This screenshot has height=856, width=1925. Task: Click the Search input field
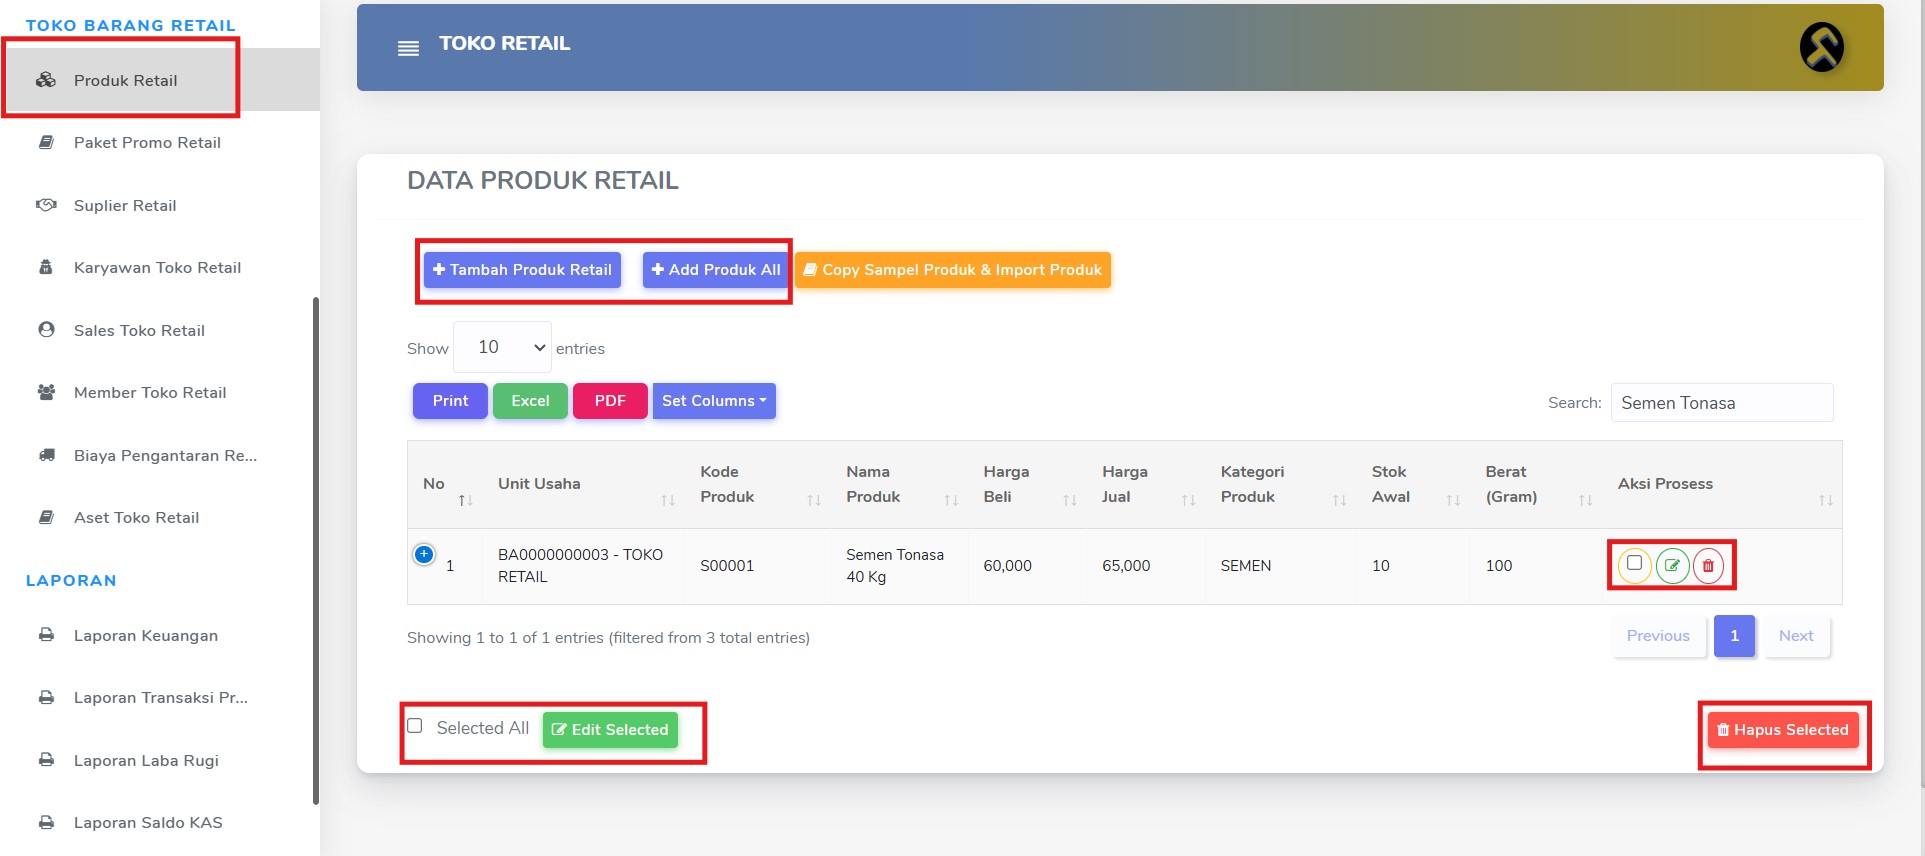pos(1722,403)
